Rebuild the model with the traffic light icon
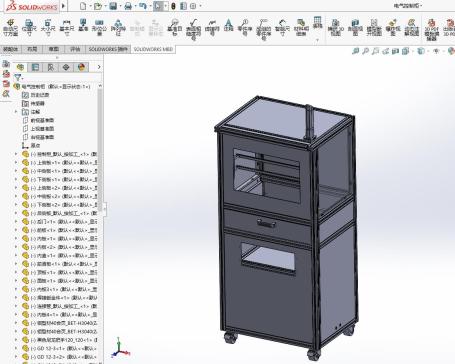455x364 pixels. tap(173, 6)
